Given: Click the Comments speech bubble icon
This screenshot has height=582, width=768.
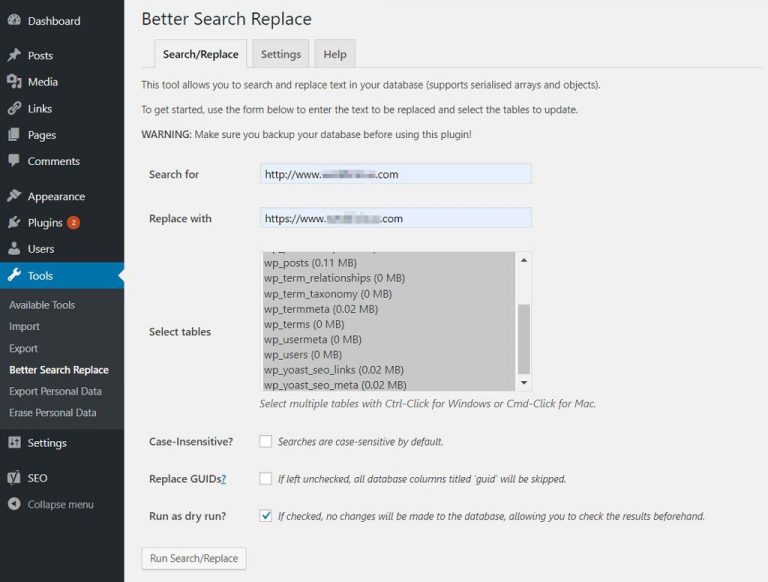Looking at the screenshot, I should [14, 161].
